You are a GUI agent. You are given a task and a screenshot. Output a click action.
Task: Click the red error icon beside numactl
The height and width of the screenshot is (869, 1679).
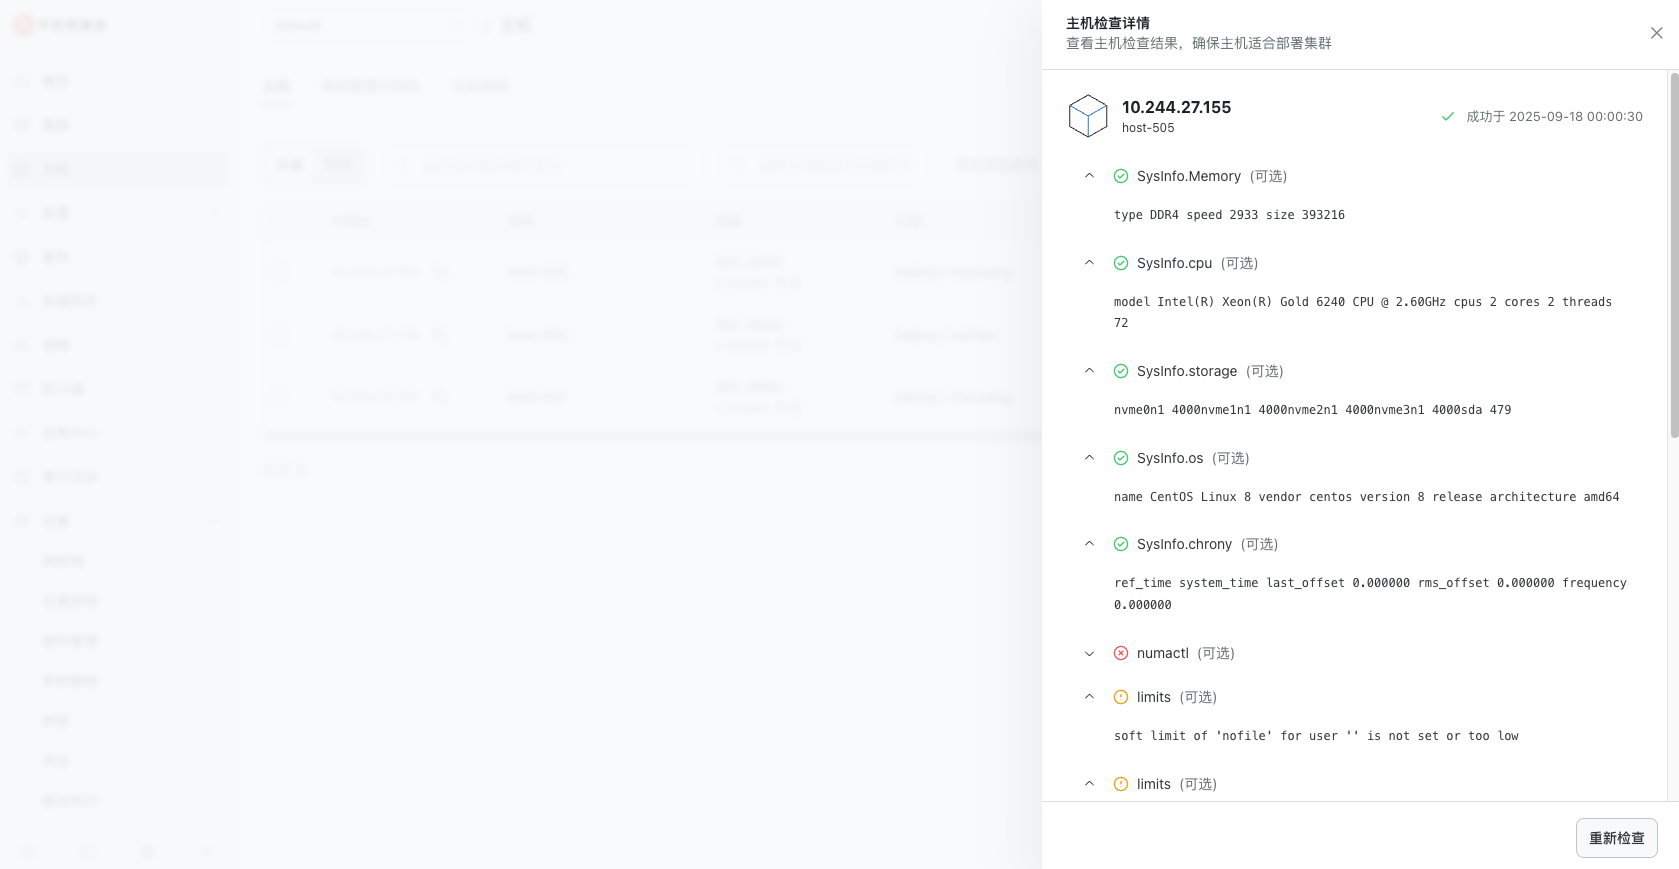(1121, 653)
